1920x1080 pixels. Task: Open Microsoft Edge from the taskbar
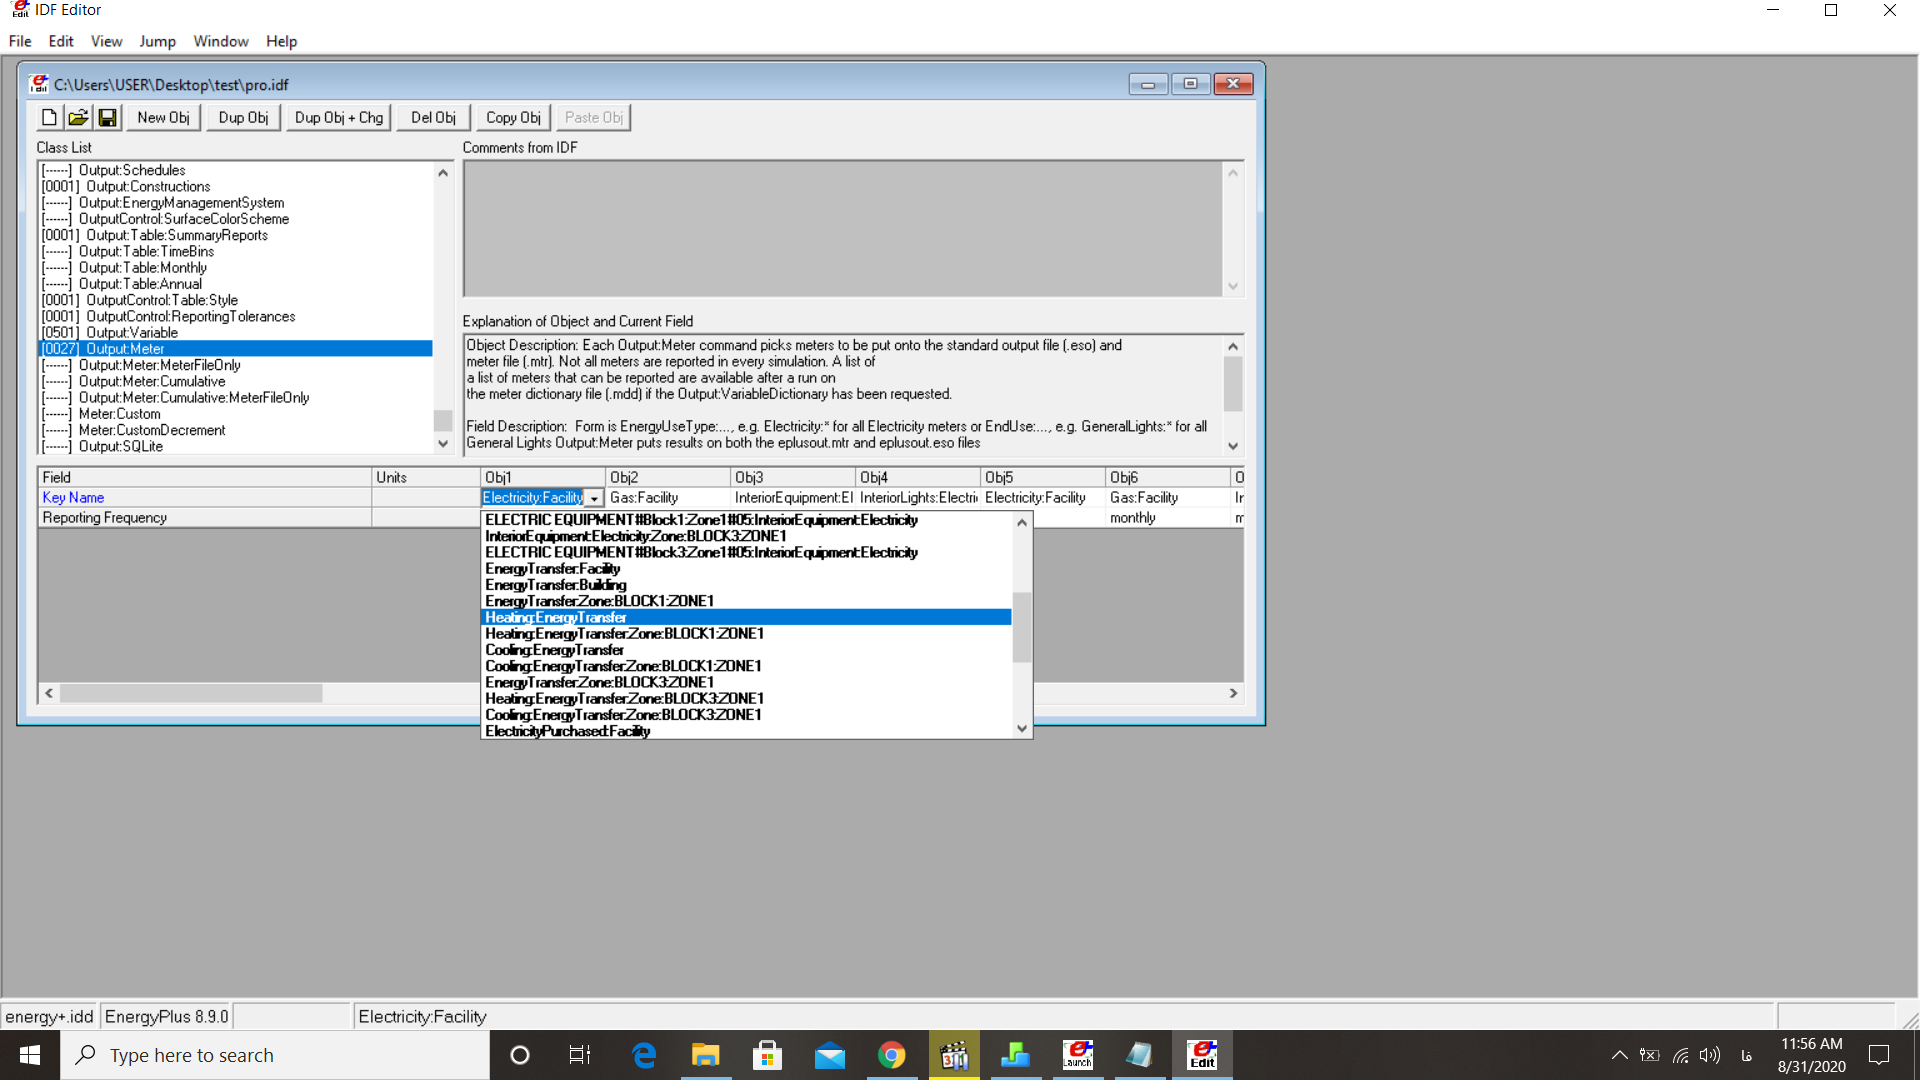point(644,1055)
